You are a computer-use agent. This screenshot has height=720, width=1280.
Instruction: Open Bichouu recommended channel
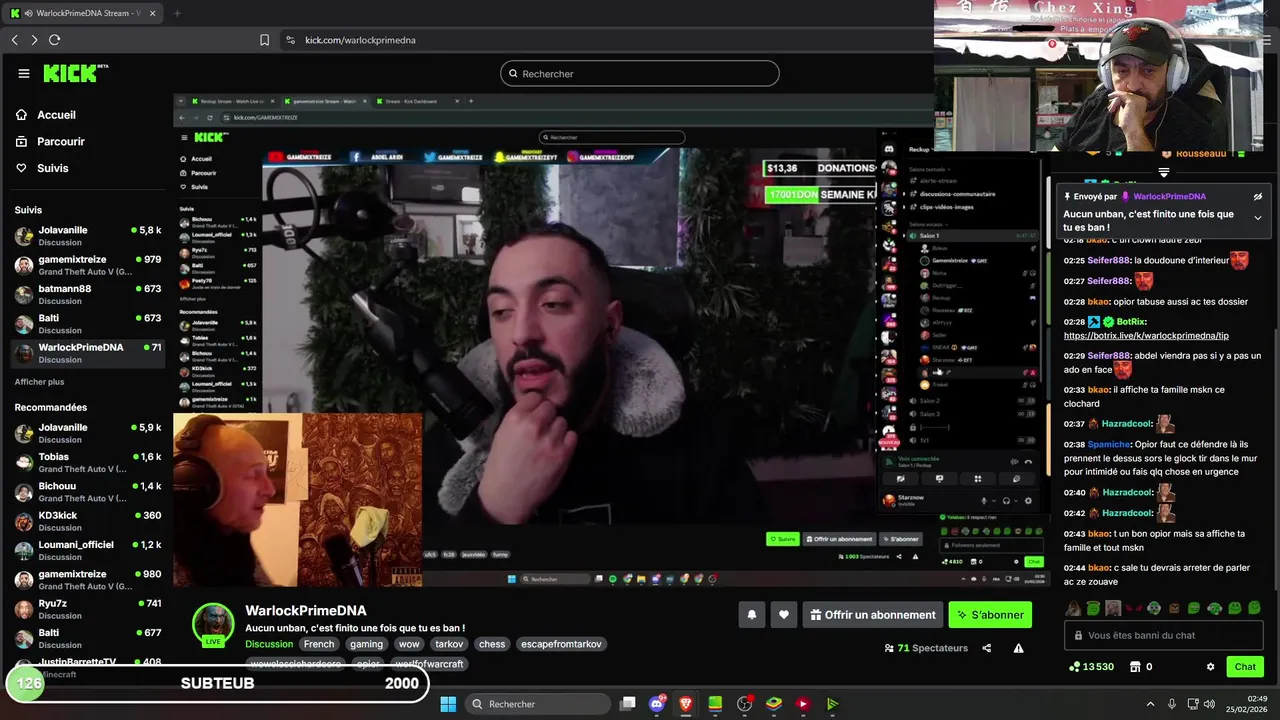tap(87, 492)
